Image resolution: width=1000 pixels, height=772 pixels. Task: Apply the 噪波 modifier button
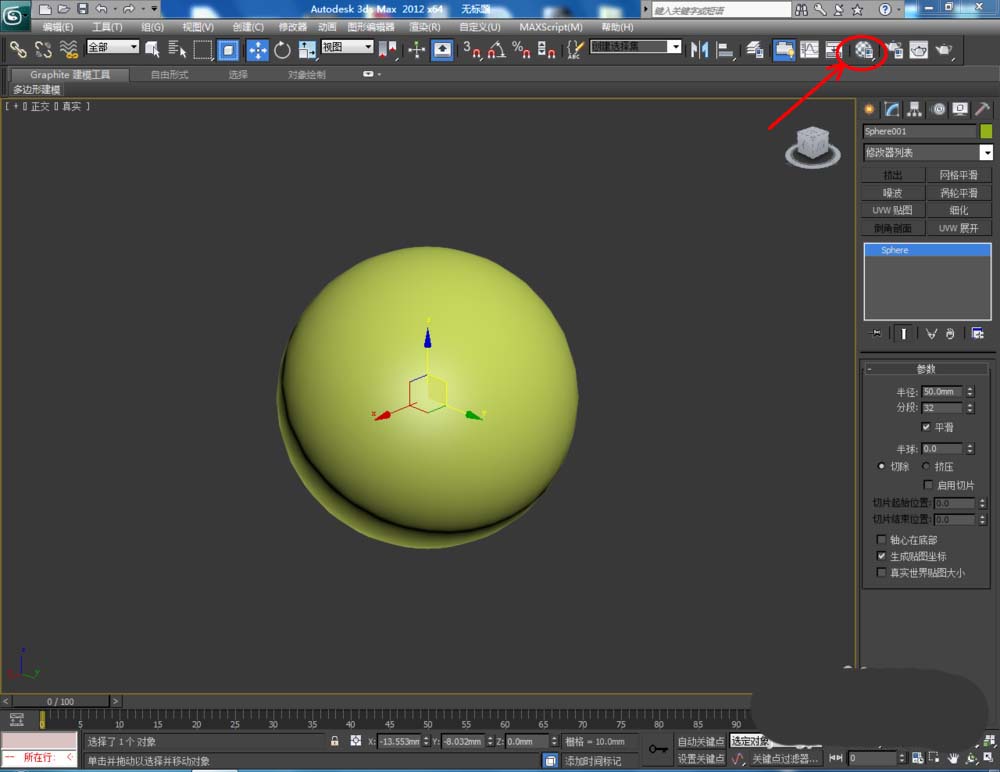(x=893, y=193)
